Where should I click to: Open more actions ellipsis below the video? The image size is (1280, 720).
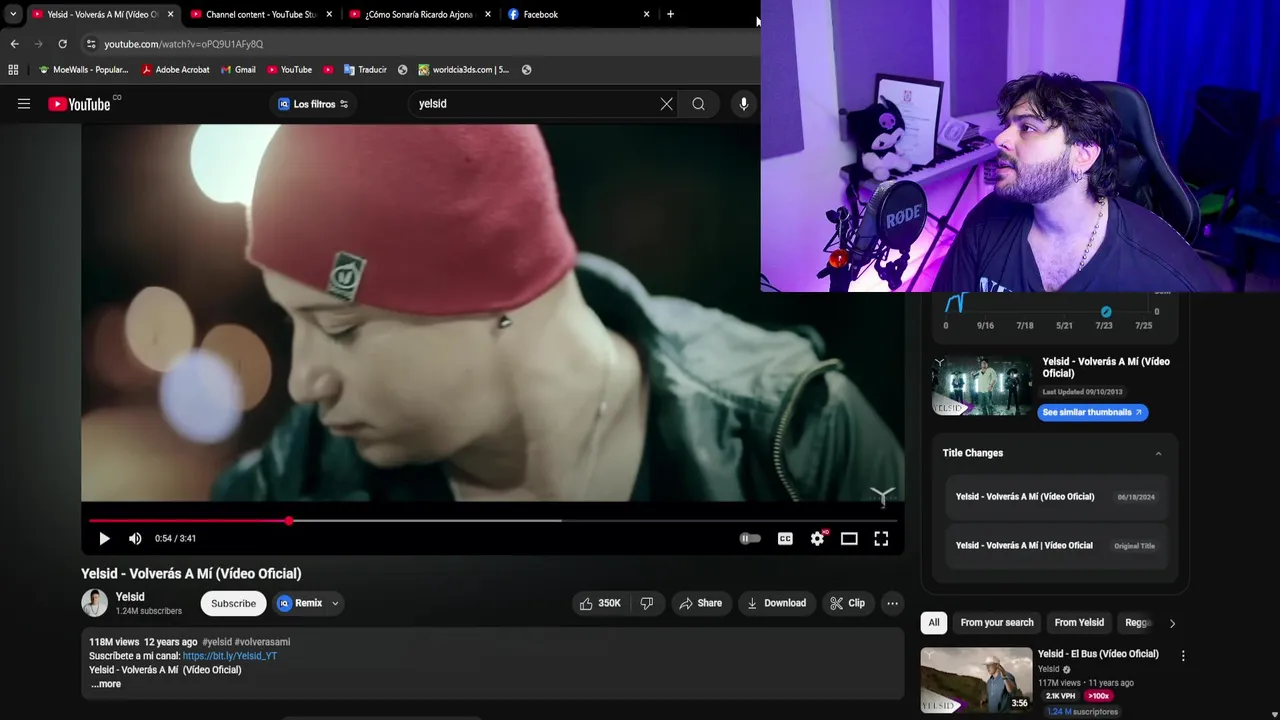(x=892, y=603)
